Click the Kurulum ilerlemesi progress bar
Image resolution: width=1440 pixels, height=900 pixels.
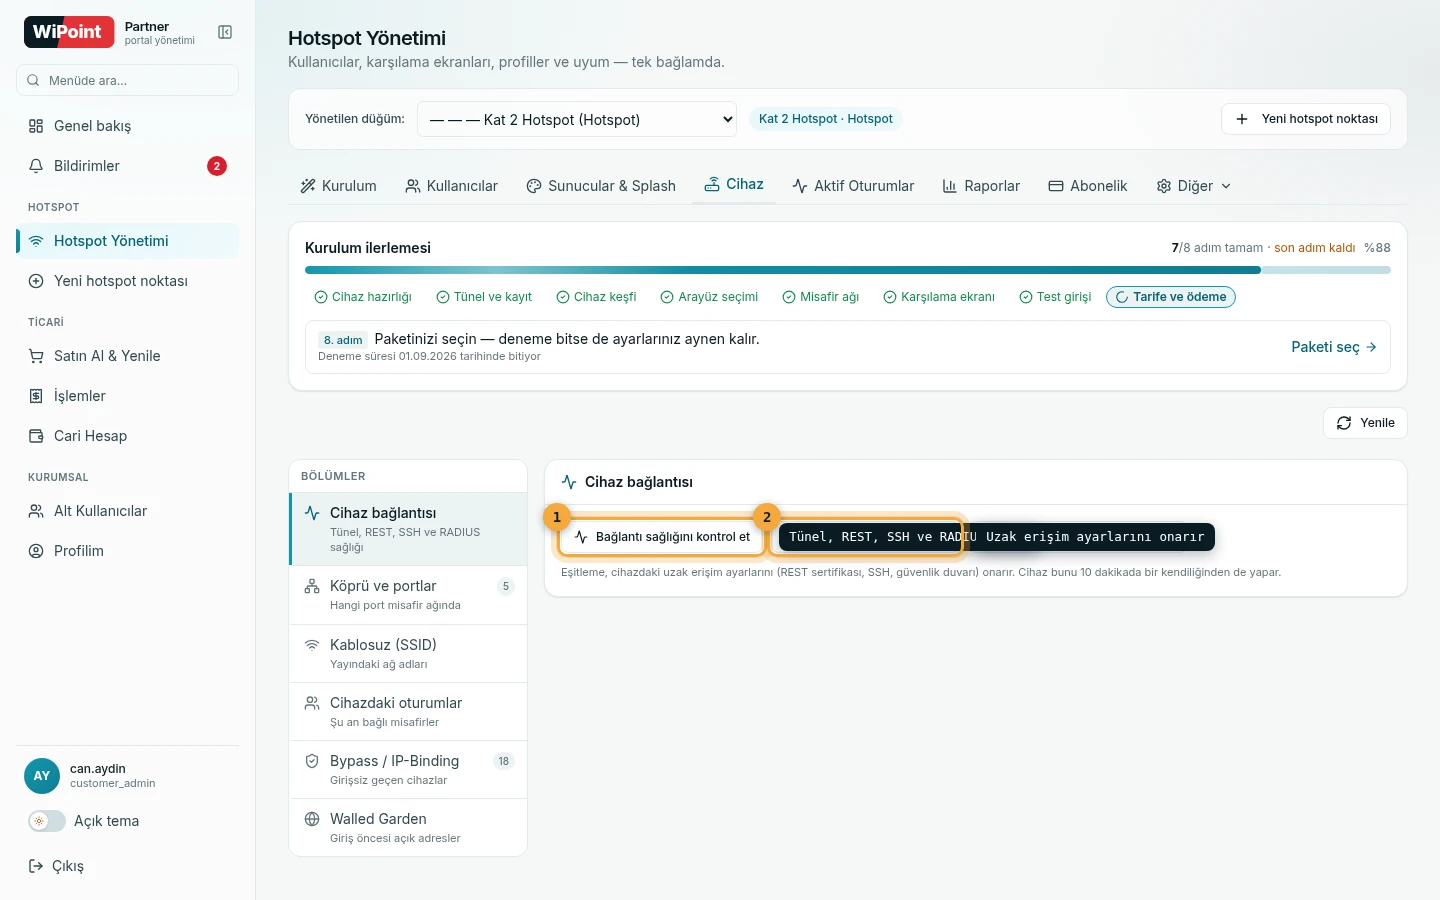point(848,270)
